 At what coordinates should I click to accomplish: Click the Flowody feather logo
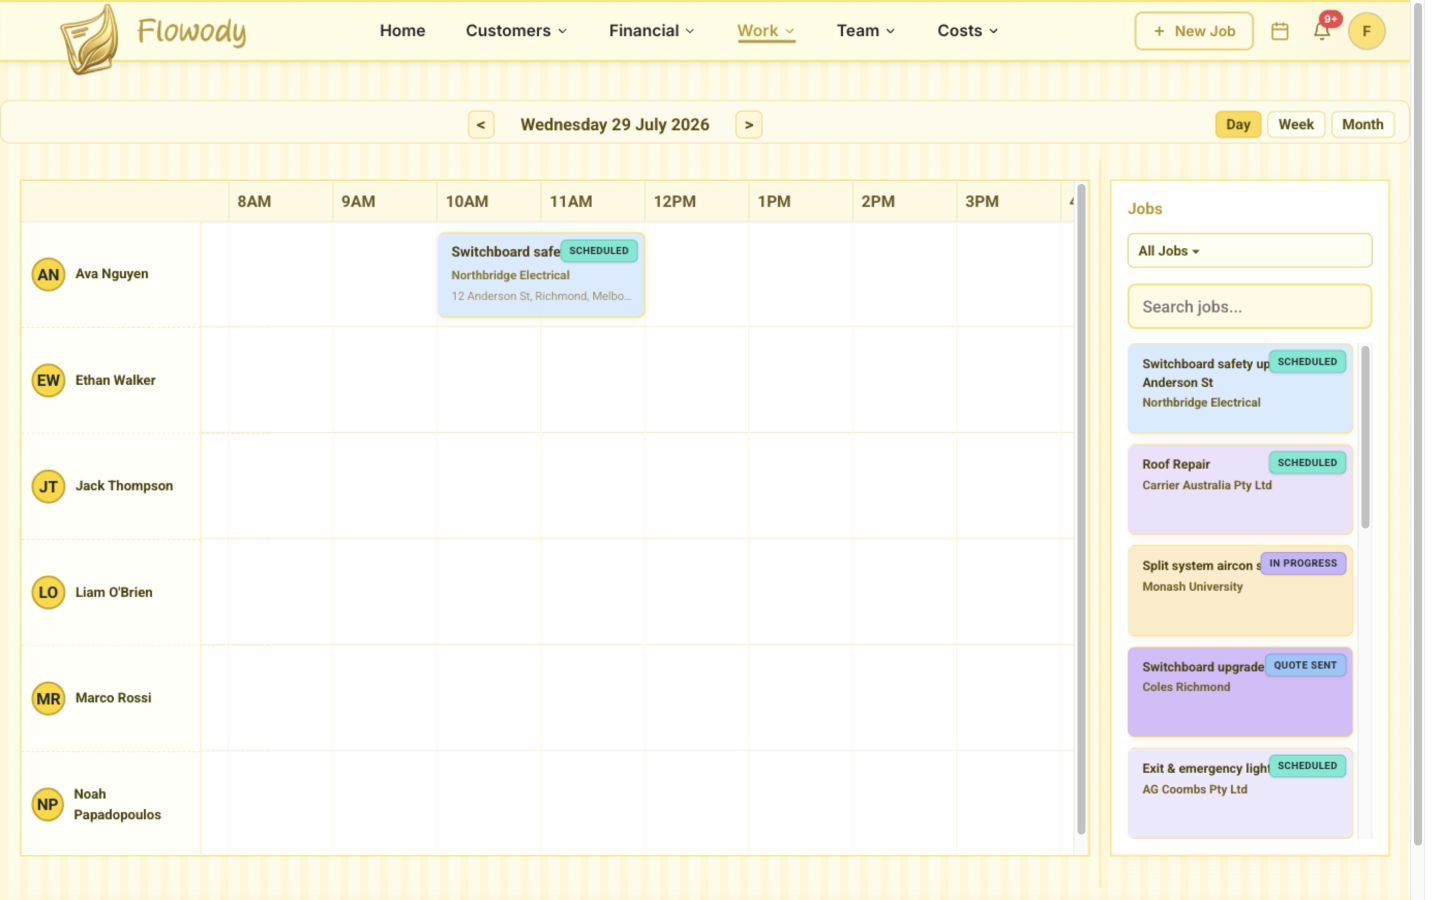[90, 40]
